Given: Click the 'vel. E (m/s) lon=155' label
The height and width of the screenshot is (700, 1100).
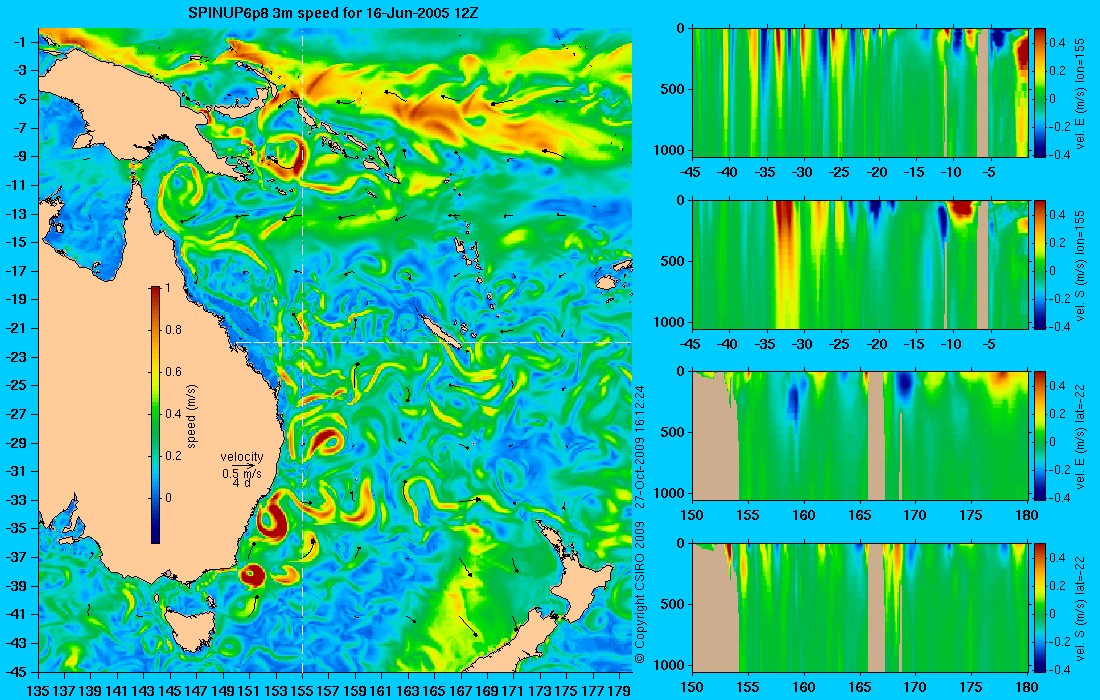Looking at the screenshot, I should 1080,94.
